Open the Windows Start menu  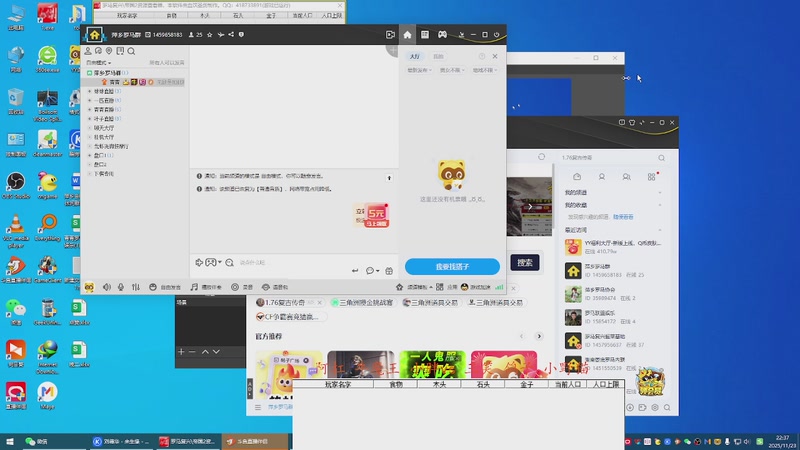click(10, 441)
